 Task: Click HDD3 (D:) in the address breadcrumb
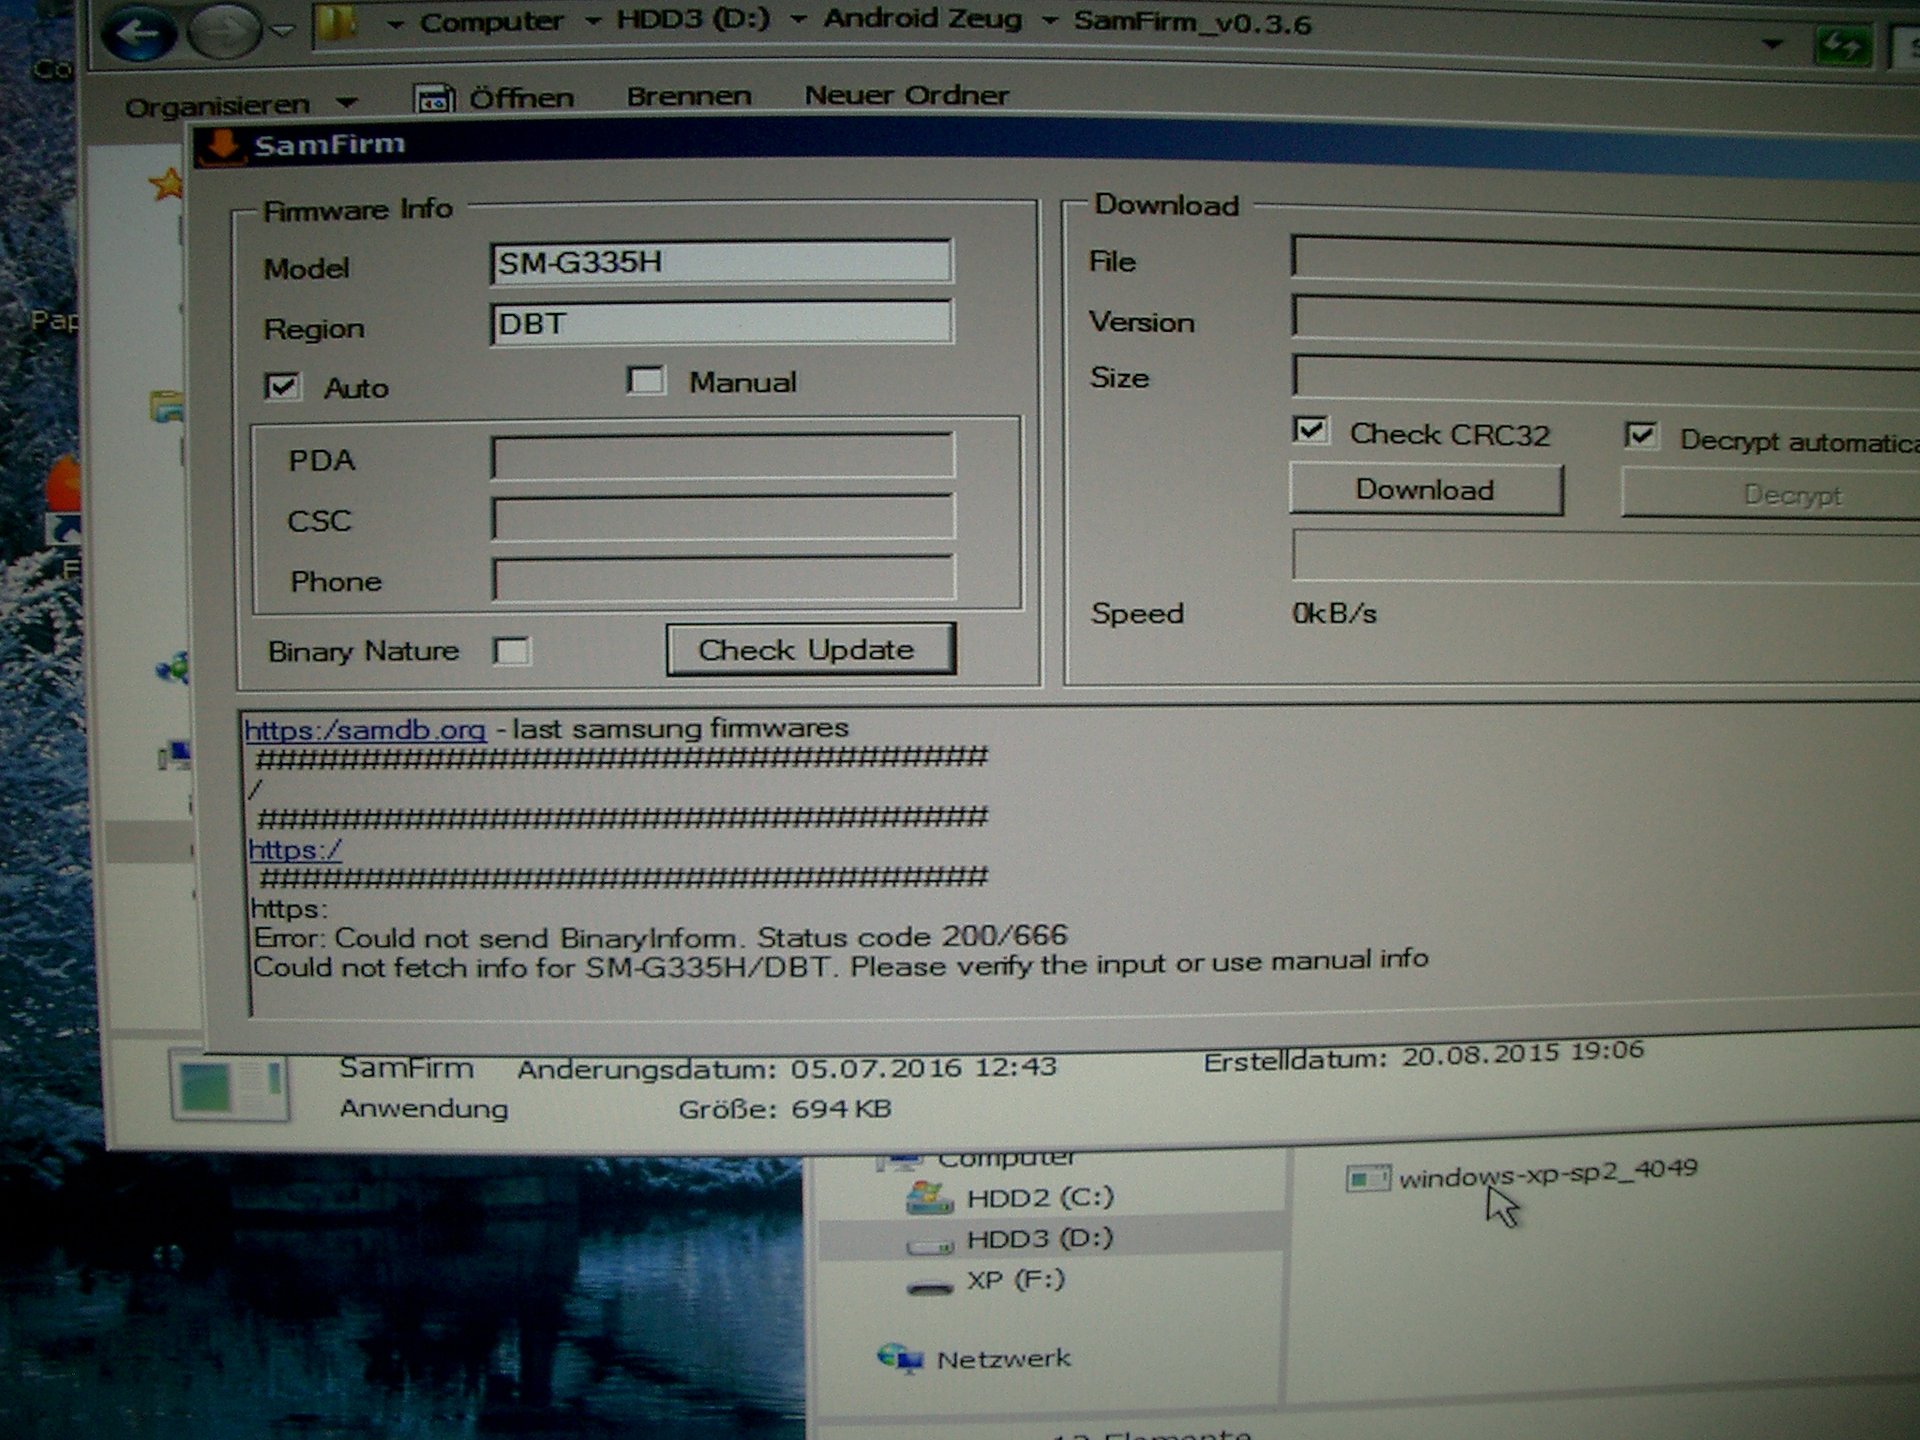693,20
